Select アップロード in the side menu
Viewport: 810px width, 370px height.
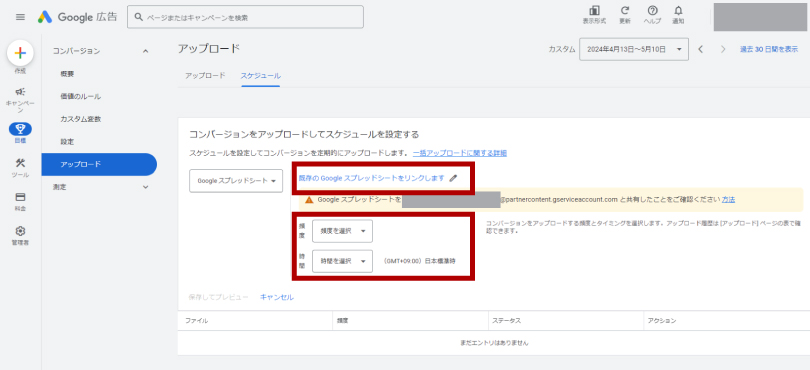(99, 164)
